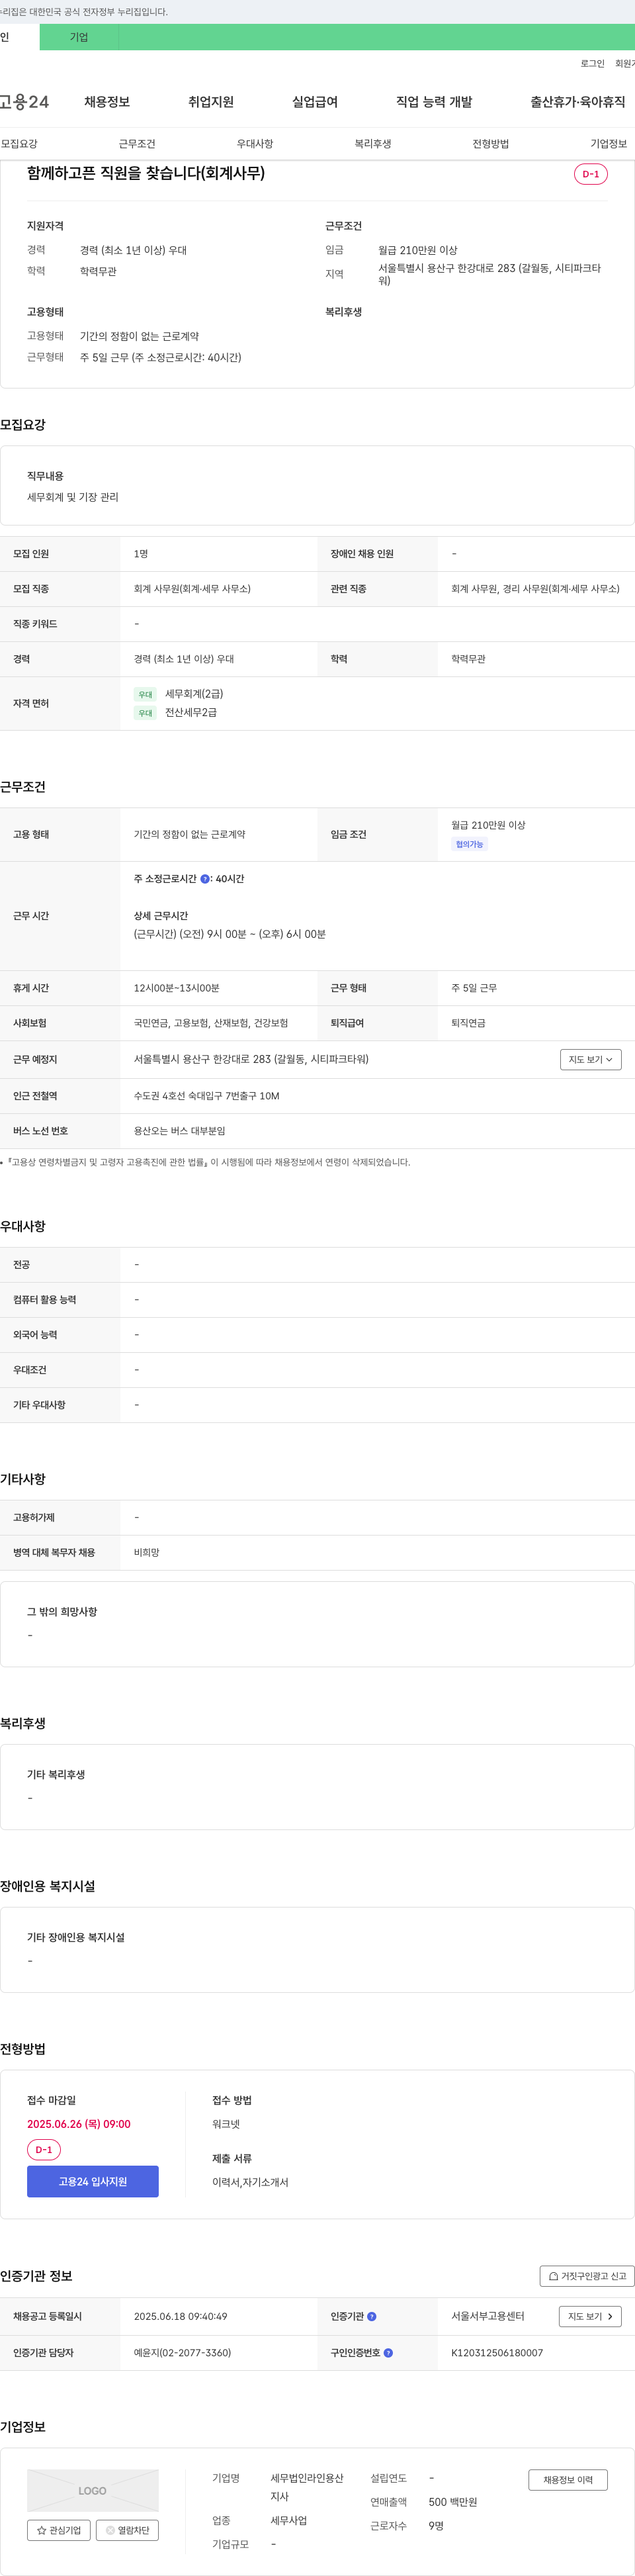Viewport: 635px width, 2576px height.
Task: Click the 우대 badge beside 세무회계(2급)
Action: click(x=145, y=694)
